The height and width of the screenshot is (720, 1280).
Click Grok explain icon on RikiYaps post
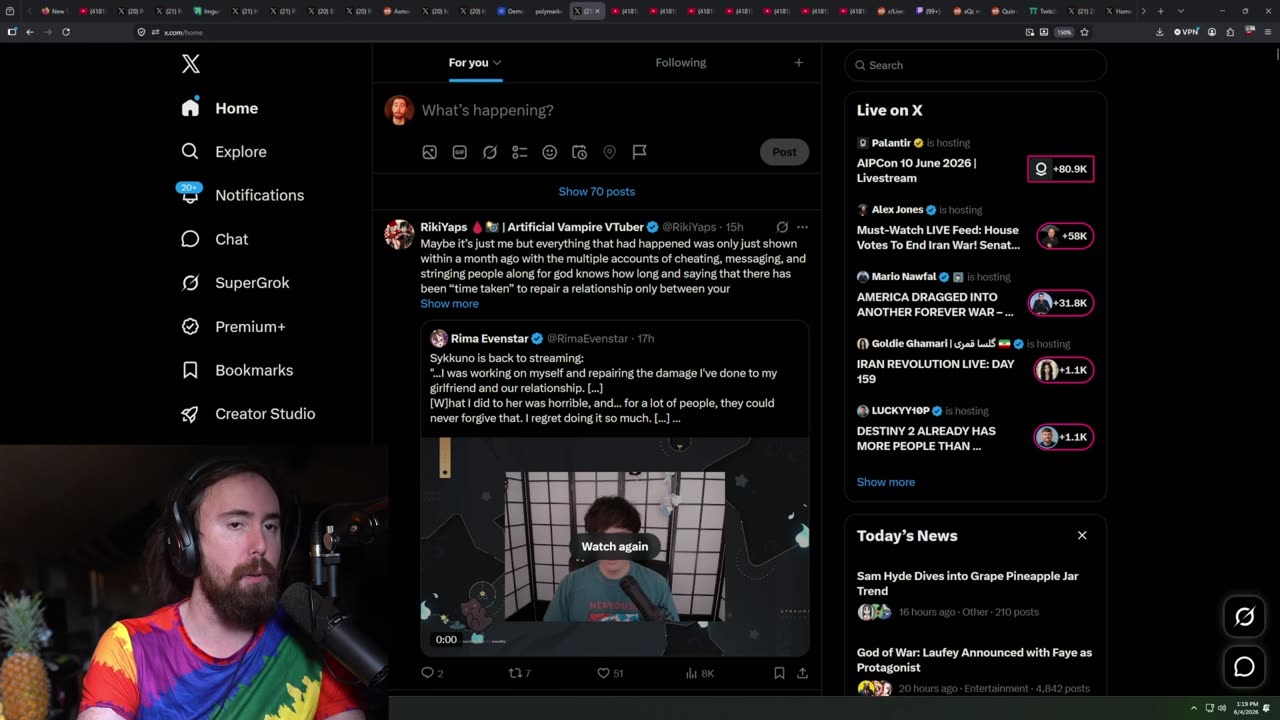[782, 227]
